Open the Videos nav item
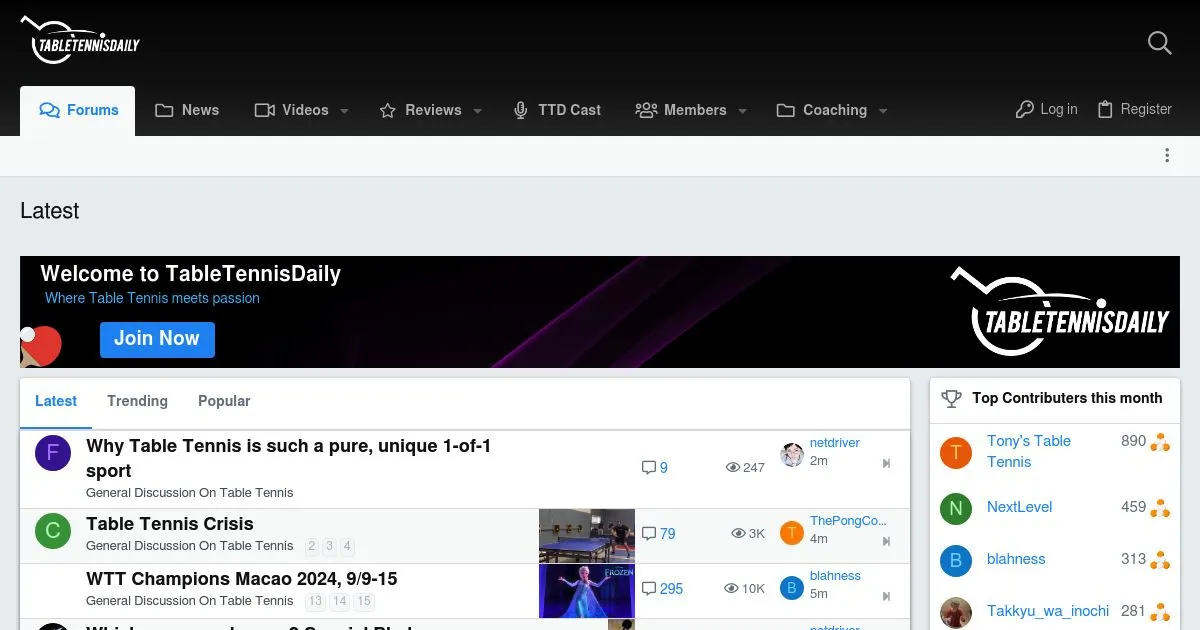 (291, 110)
